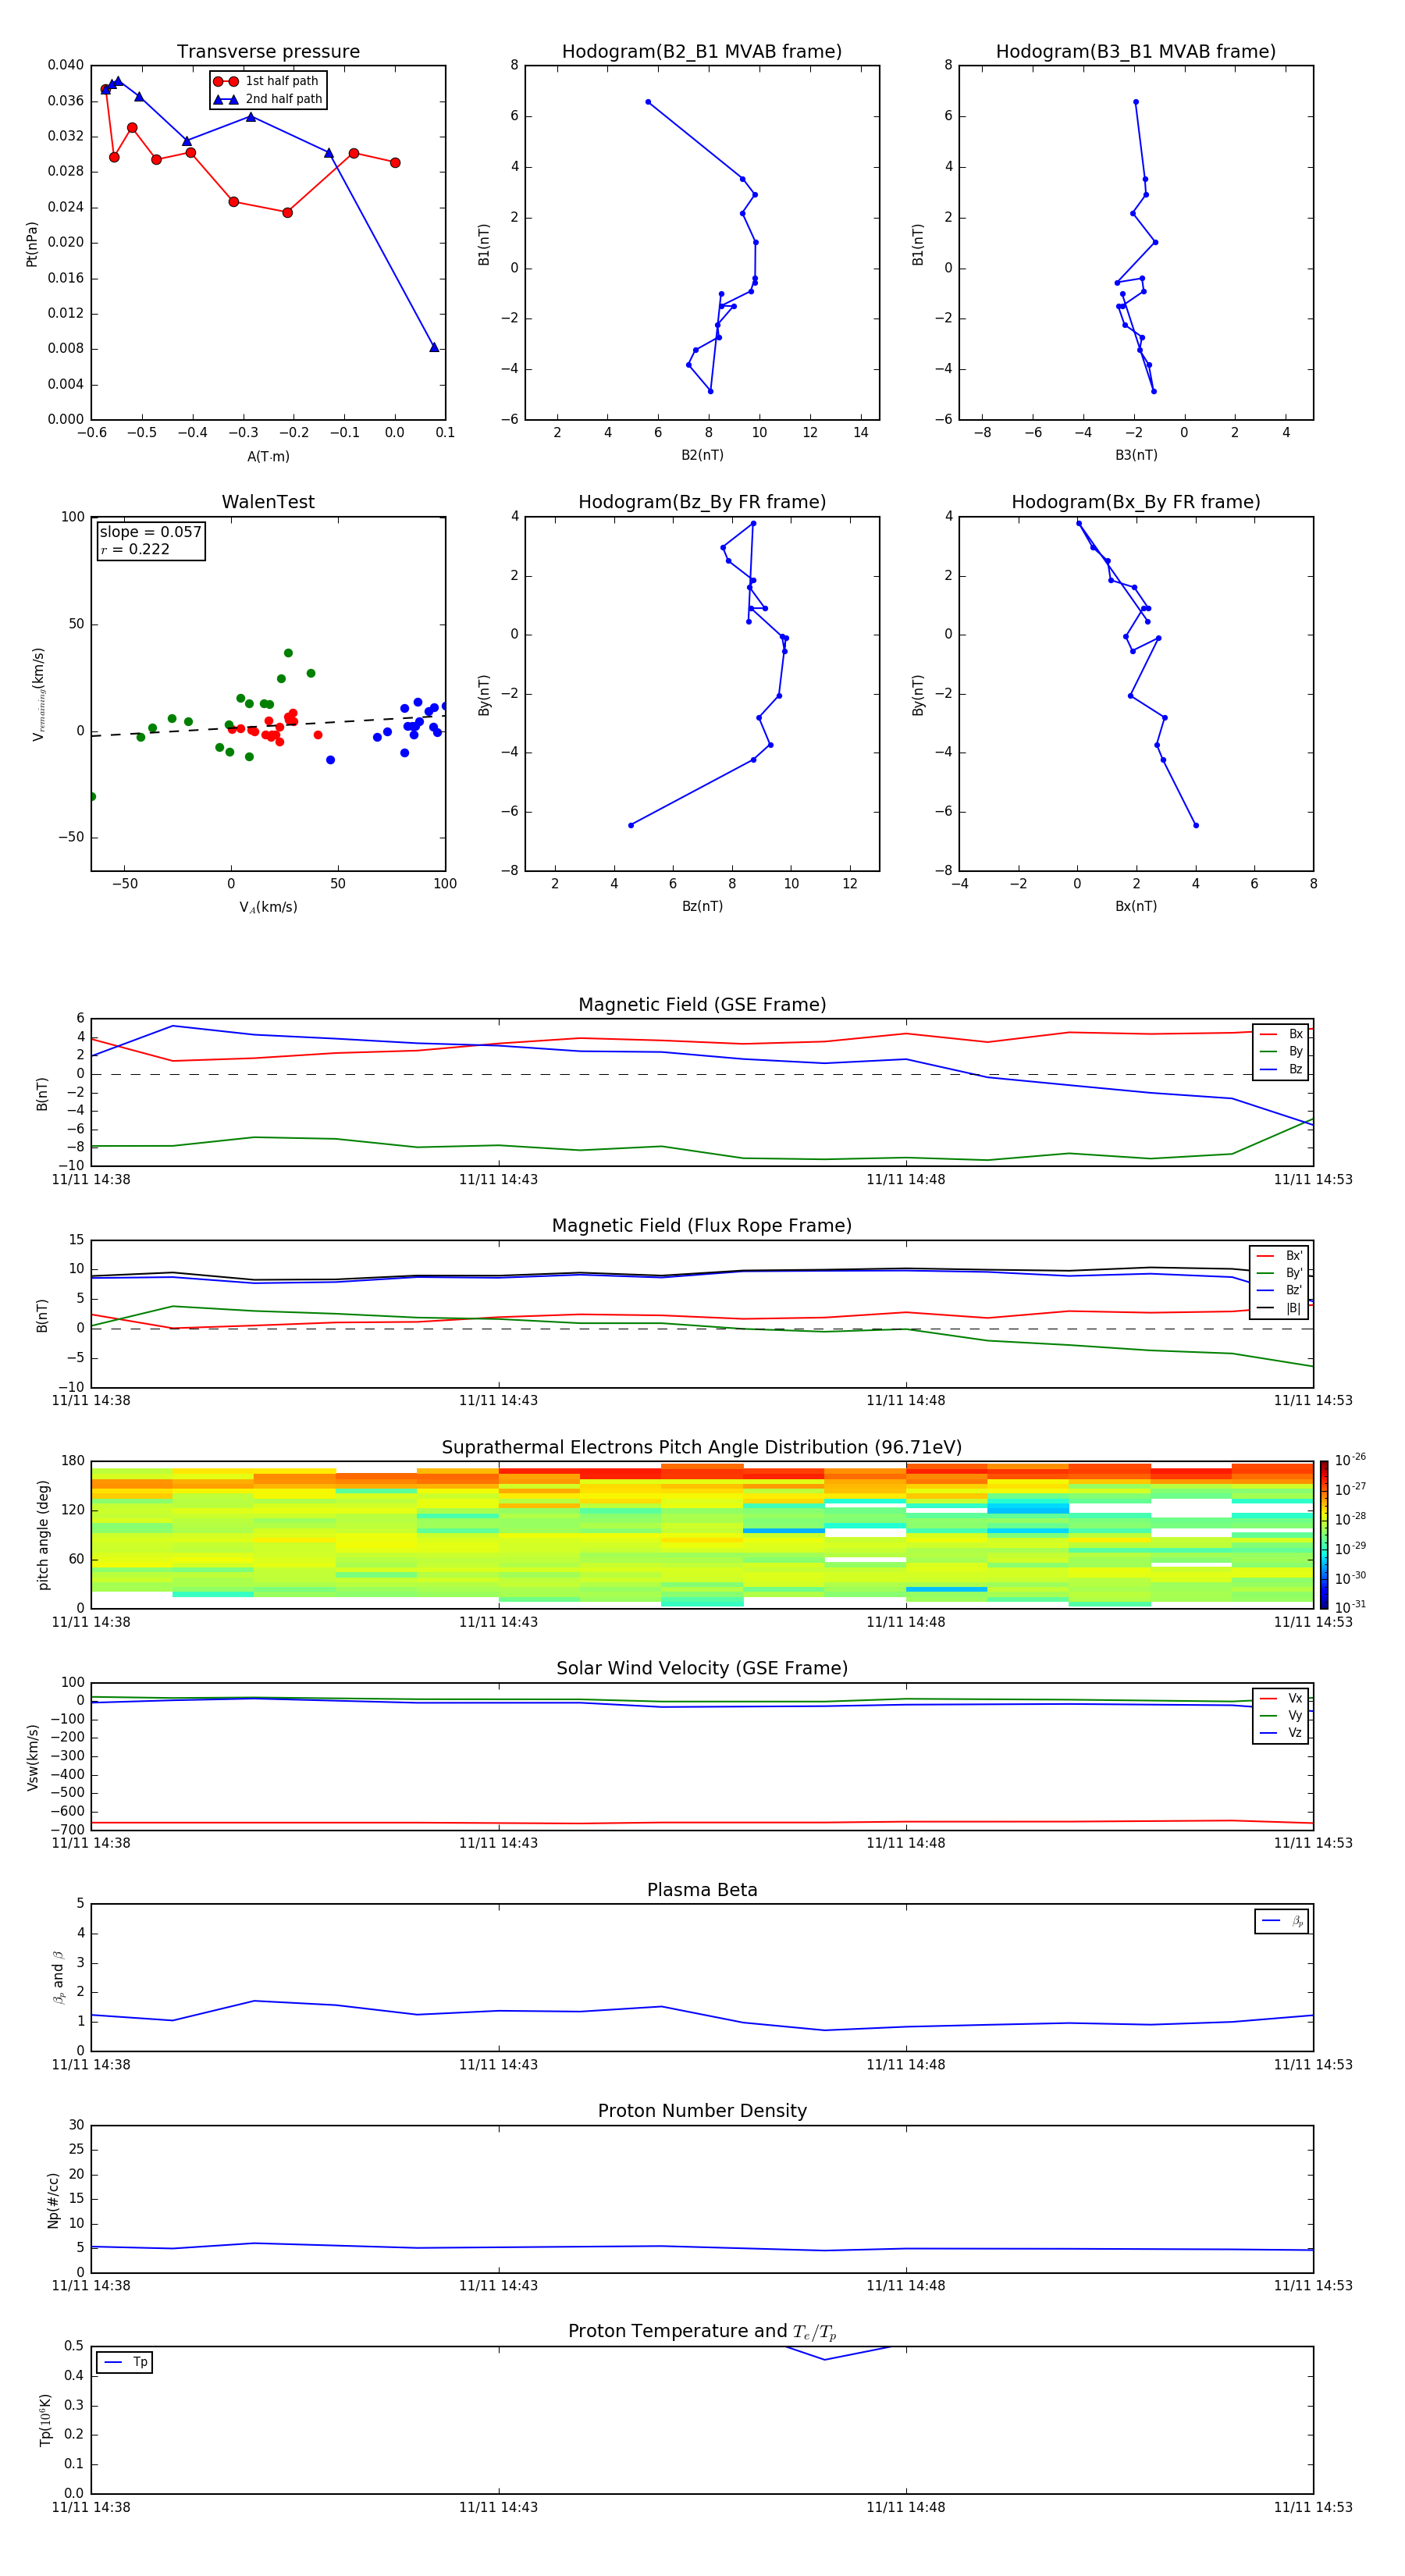Click the 'Hodogram(B3_B1 MVAB frame)' title

click(1136, 52)
